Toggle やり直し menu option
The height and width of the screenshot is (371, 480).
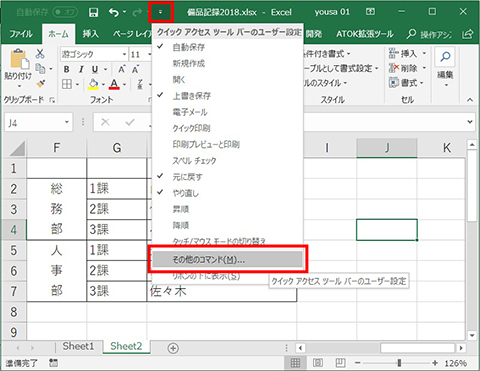(x=227, y=193)
